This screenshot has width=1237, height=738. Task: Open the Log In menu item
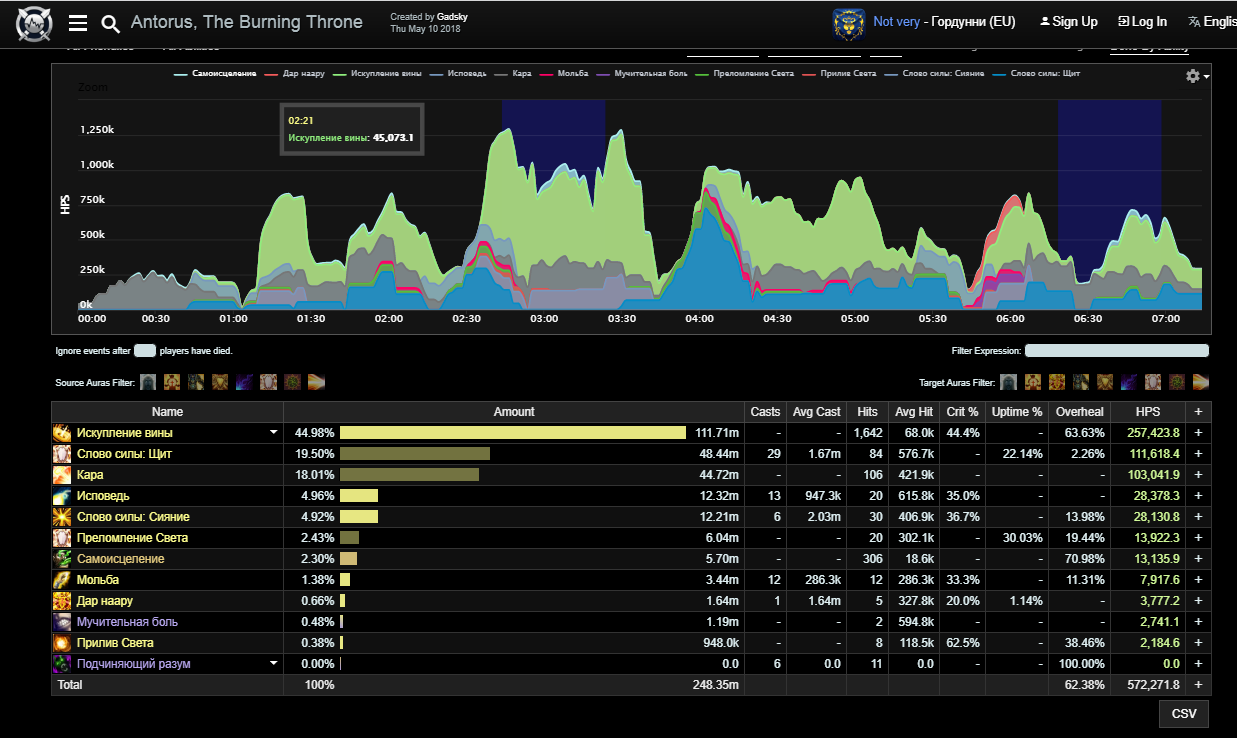[1142, 22]
